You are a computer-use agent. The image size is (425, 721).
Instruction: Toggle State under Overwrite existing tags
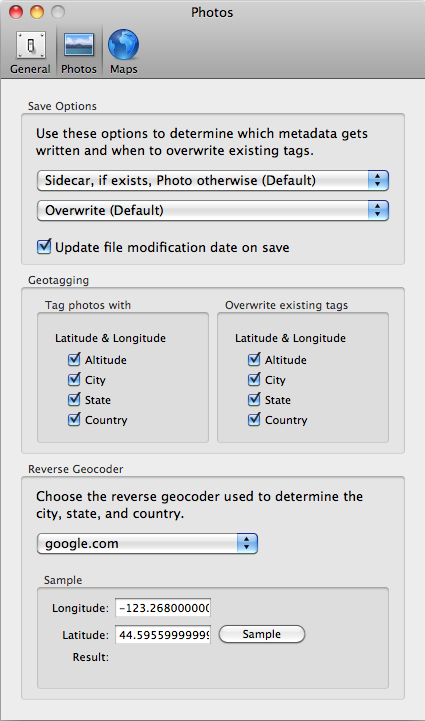[254, 400]
